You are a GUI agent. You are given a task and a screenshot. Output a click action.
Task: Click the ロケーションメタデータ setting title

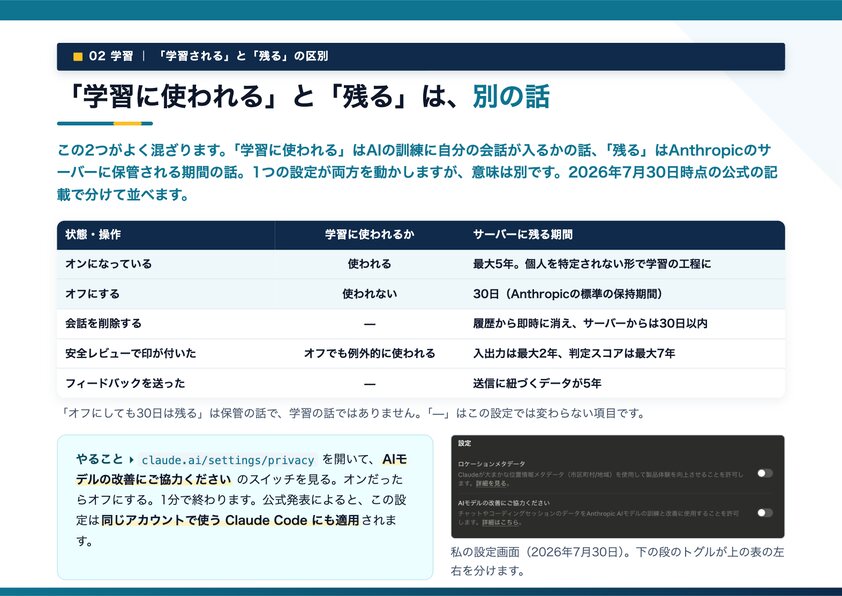[492, 464]
